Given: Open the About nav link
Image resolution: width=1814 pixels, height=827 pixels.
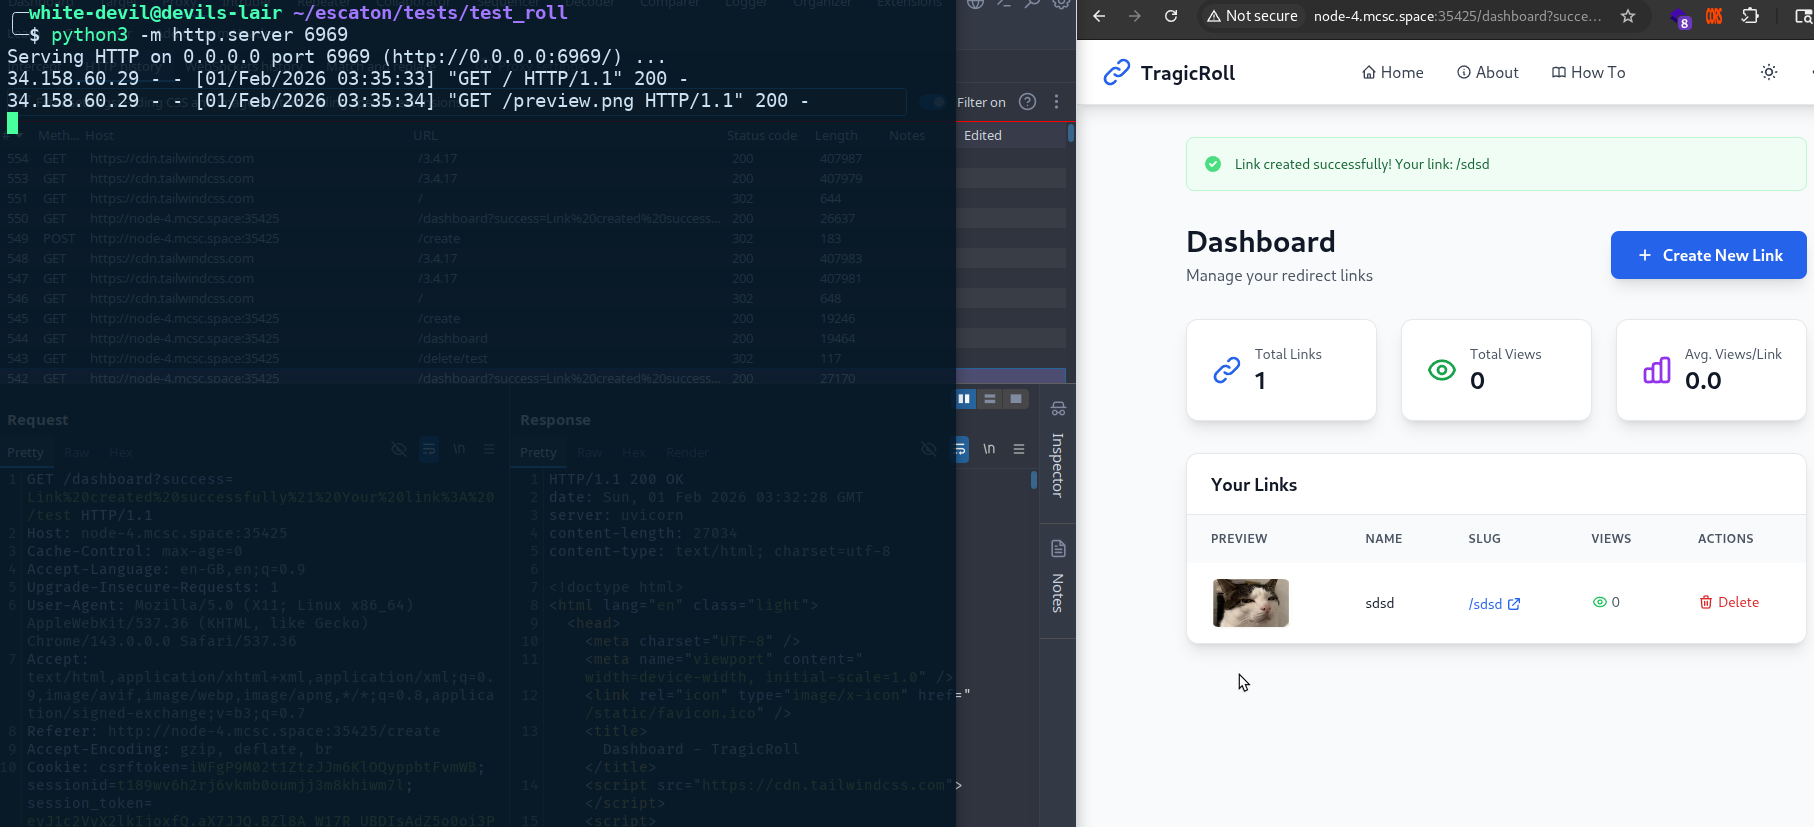Looking at the screenshot, I should [x=1487, y=72].
